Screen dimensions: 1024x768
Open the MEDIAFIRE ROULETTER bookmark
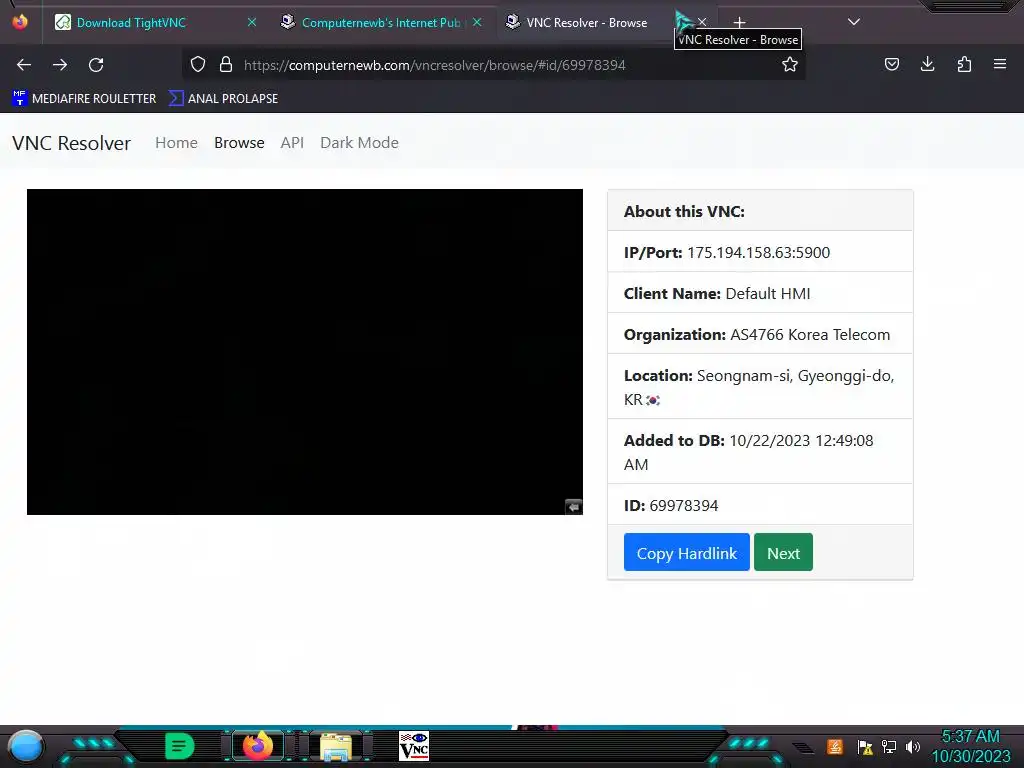tap(84, 99)
